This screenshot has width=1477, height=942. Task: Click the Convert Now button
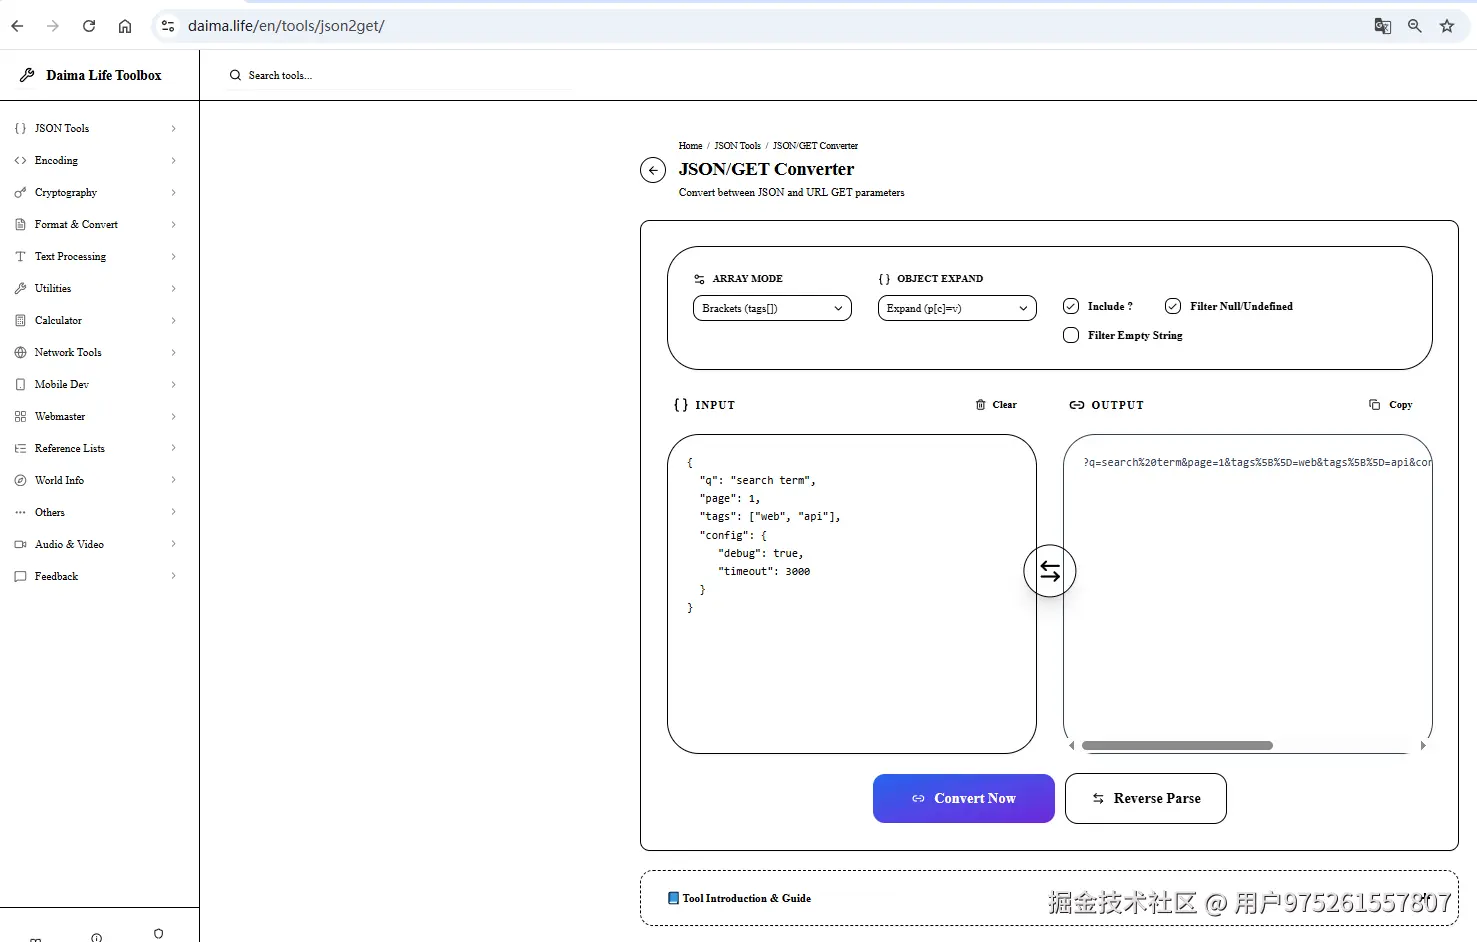pyautogui.click(x=964, y=798)
